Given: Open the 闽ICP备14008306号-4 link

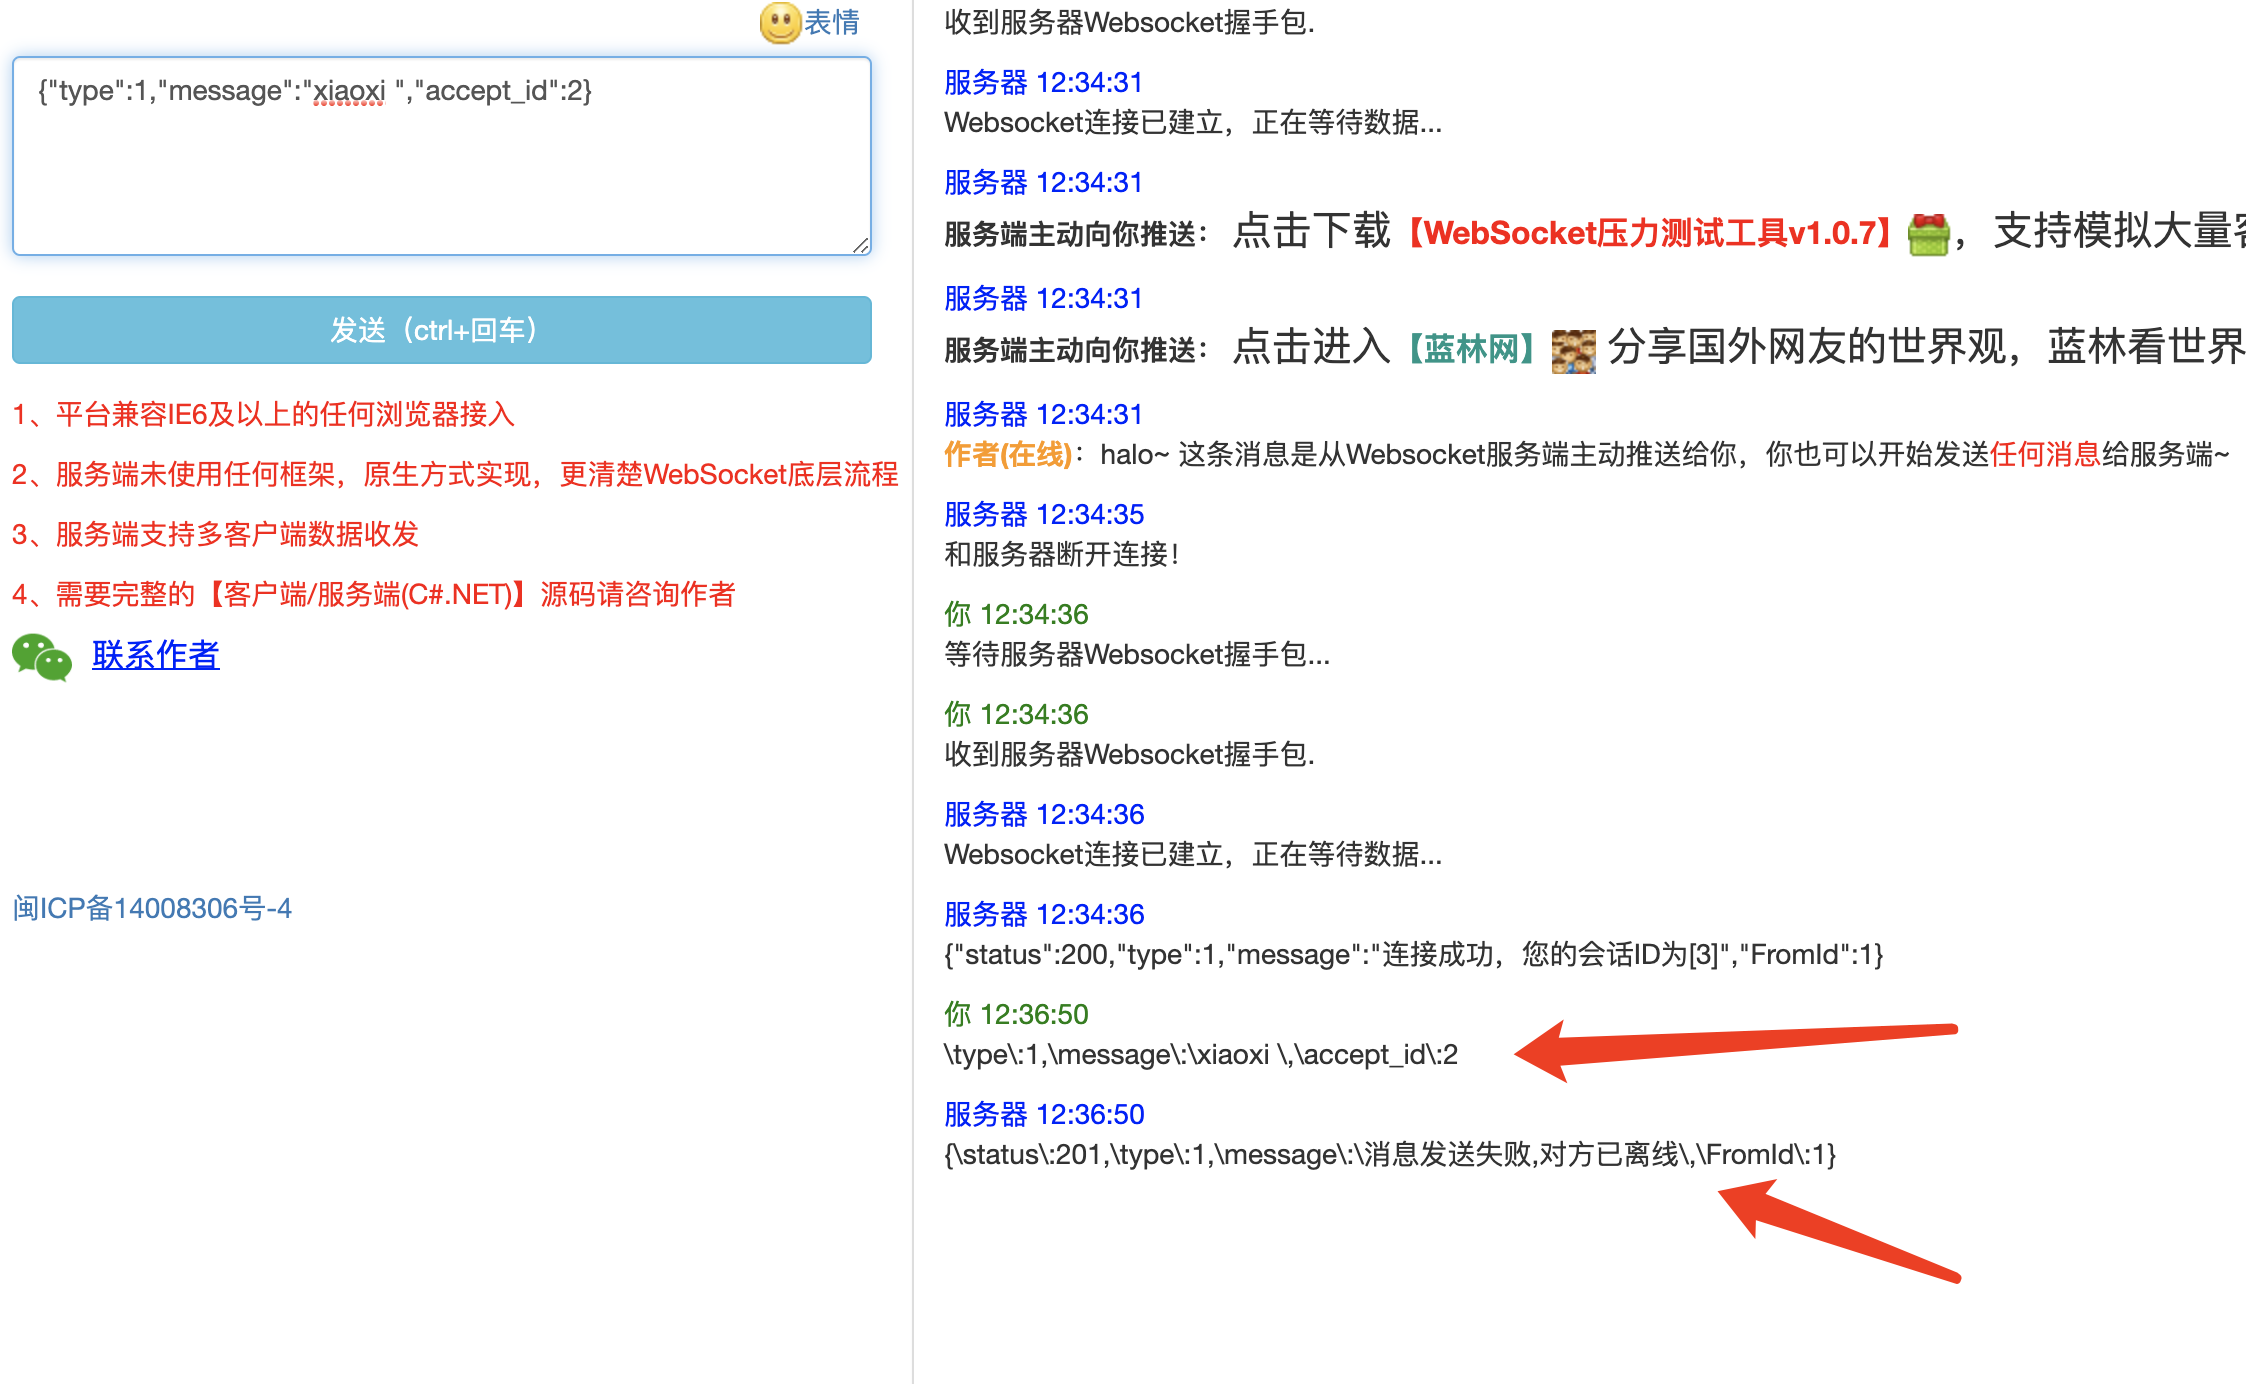Looking at the screenshot, I should (x=152, y=908).
